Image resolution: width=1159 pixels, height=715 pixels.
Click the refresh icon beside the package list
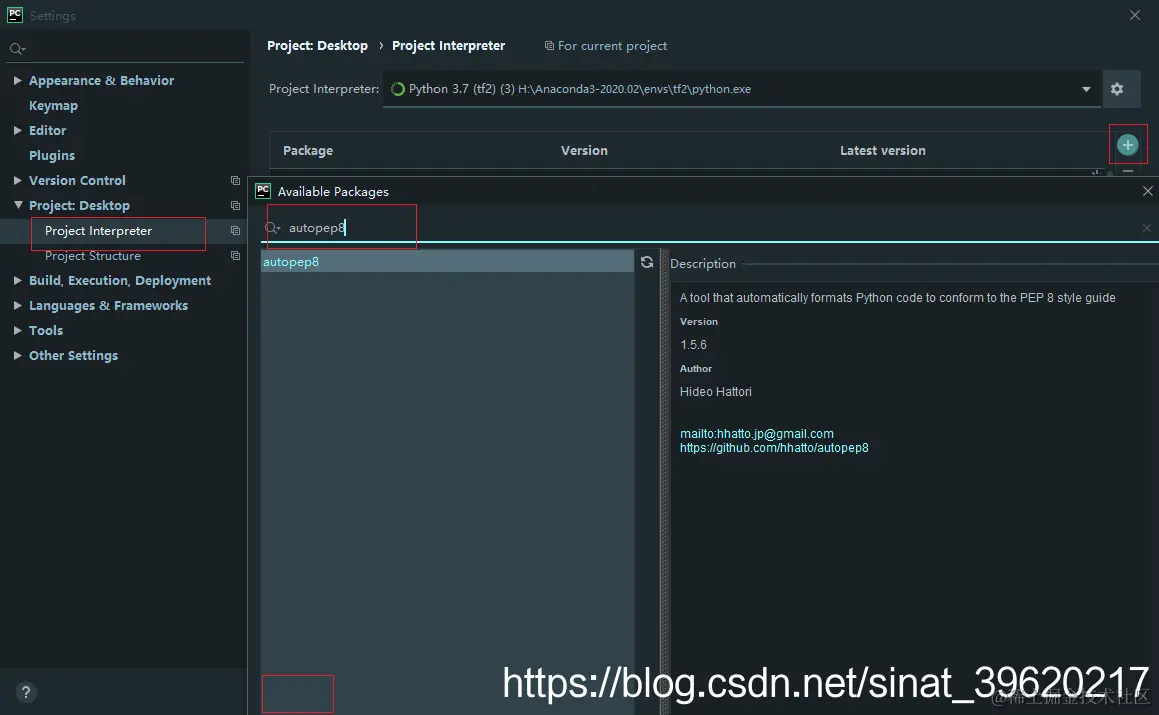click(x=647, y=262)
